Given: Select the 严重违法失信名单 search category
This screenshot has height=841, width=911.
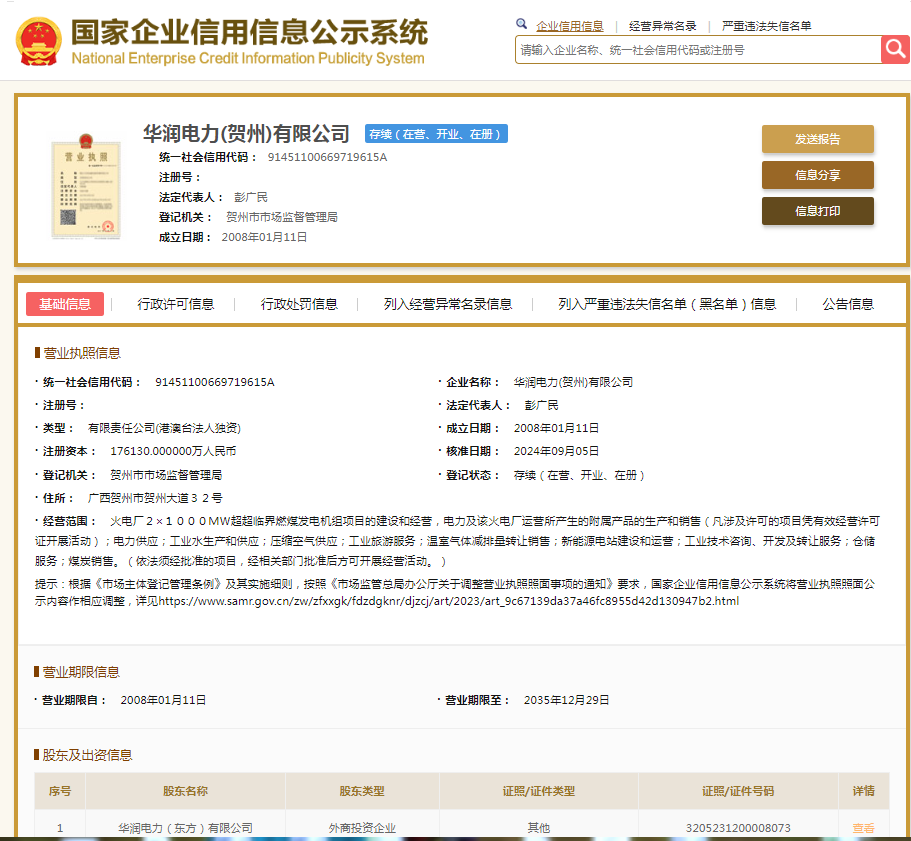Looking at the screenshot, I should click(766, 26).
